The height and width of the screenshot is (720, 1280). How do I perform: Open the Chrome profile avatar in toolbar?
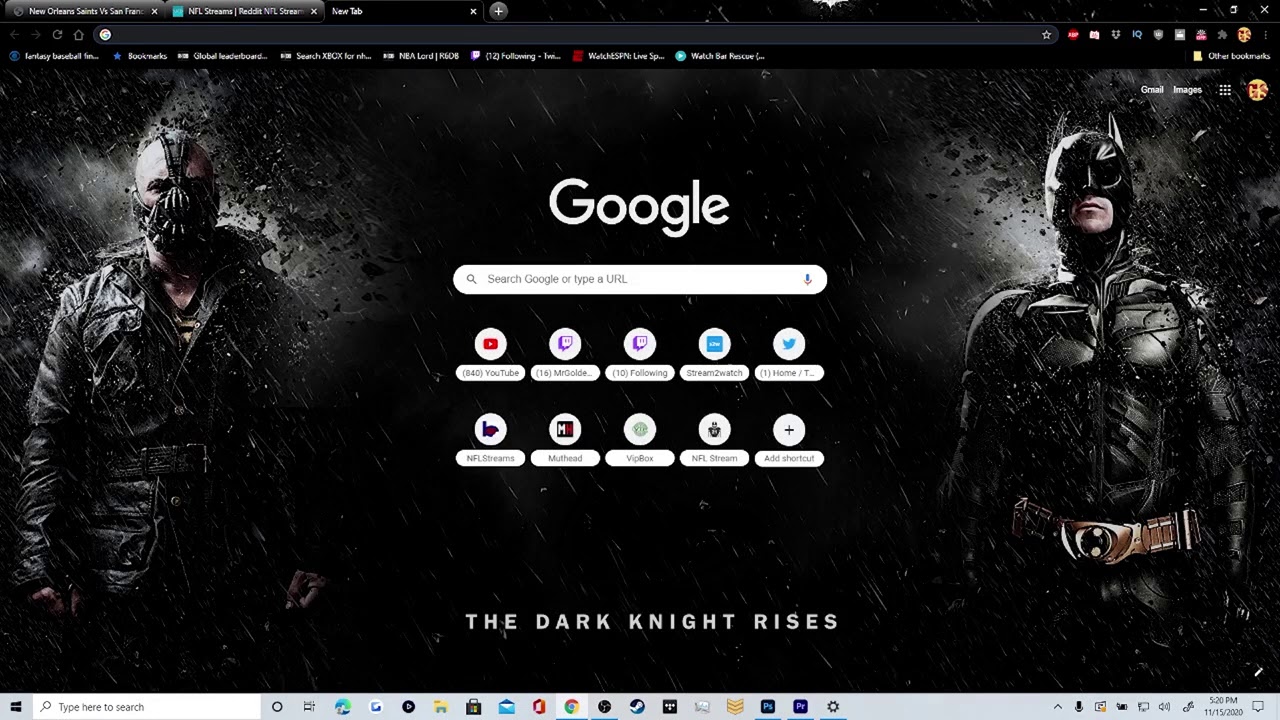pyautogui.click(x=1244, y=35)
